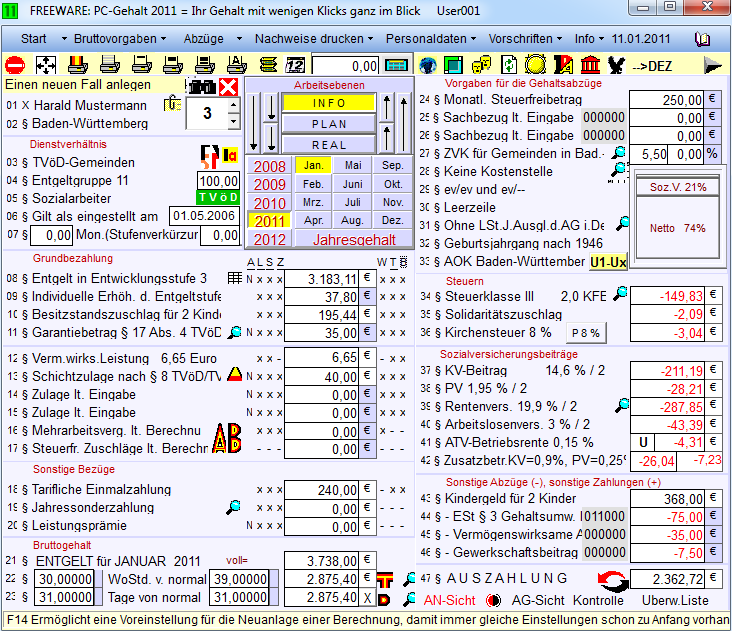Click the PLAN work level button
This screenshot has width=732, height=631.
tap(328, 124)
